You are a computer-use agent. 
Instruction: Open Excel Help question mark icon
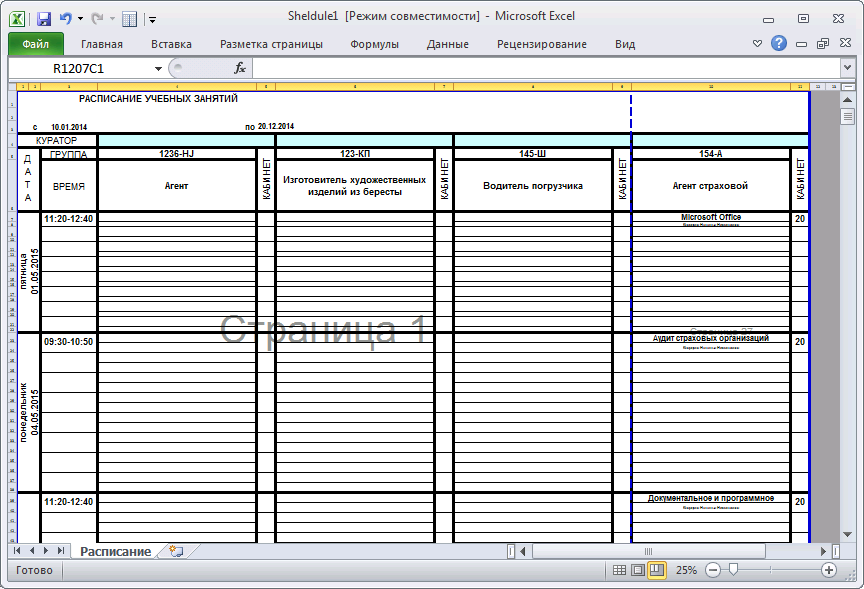click(x=779, y=43)
